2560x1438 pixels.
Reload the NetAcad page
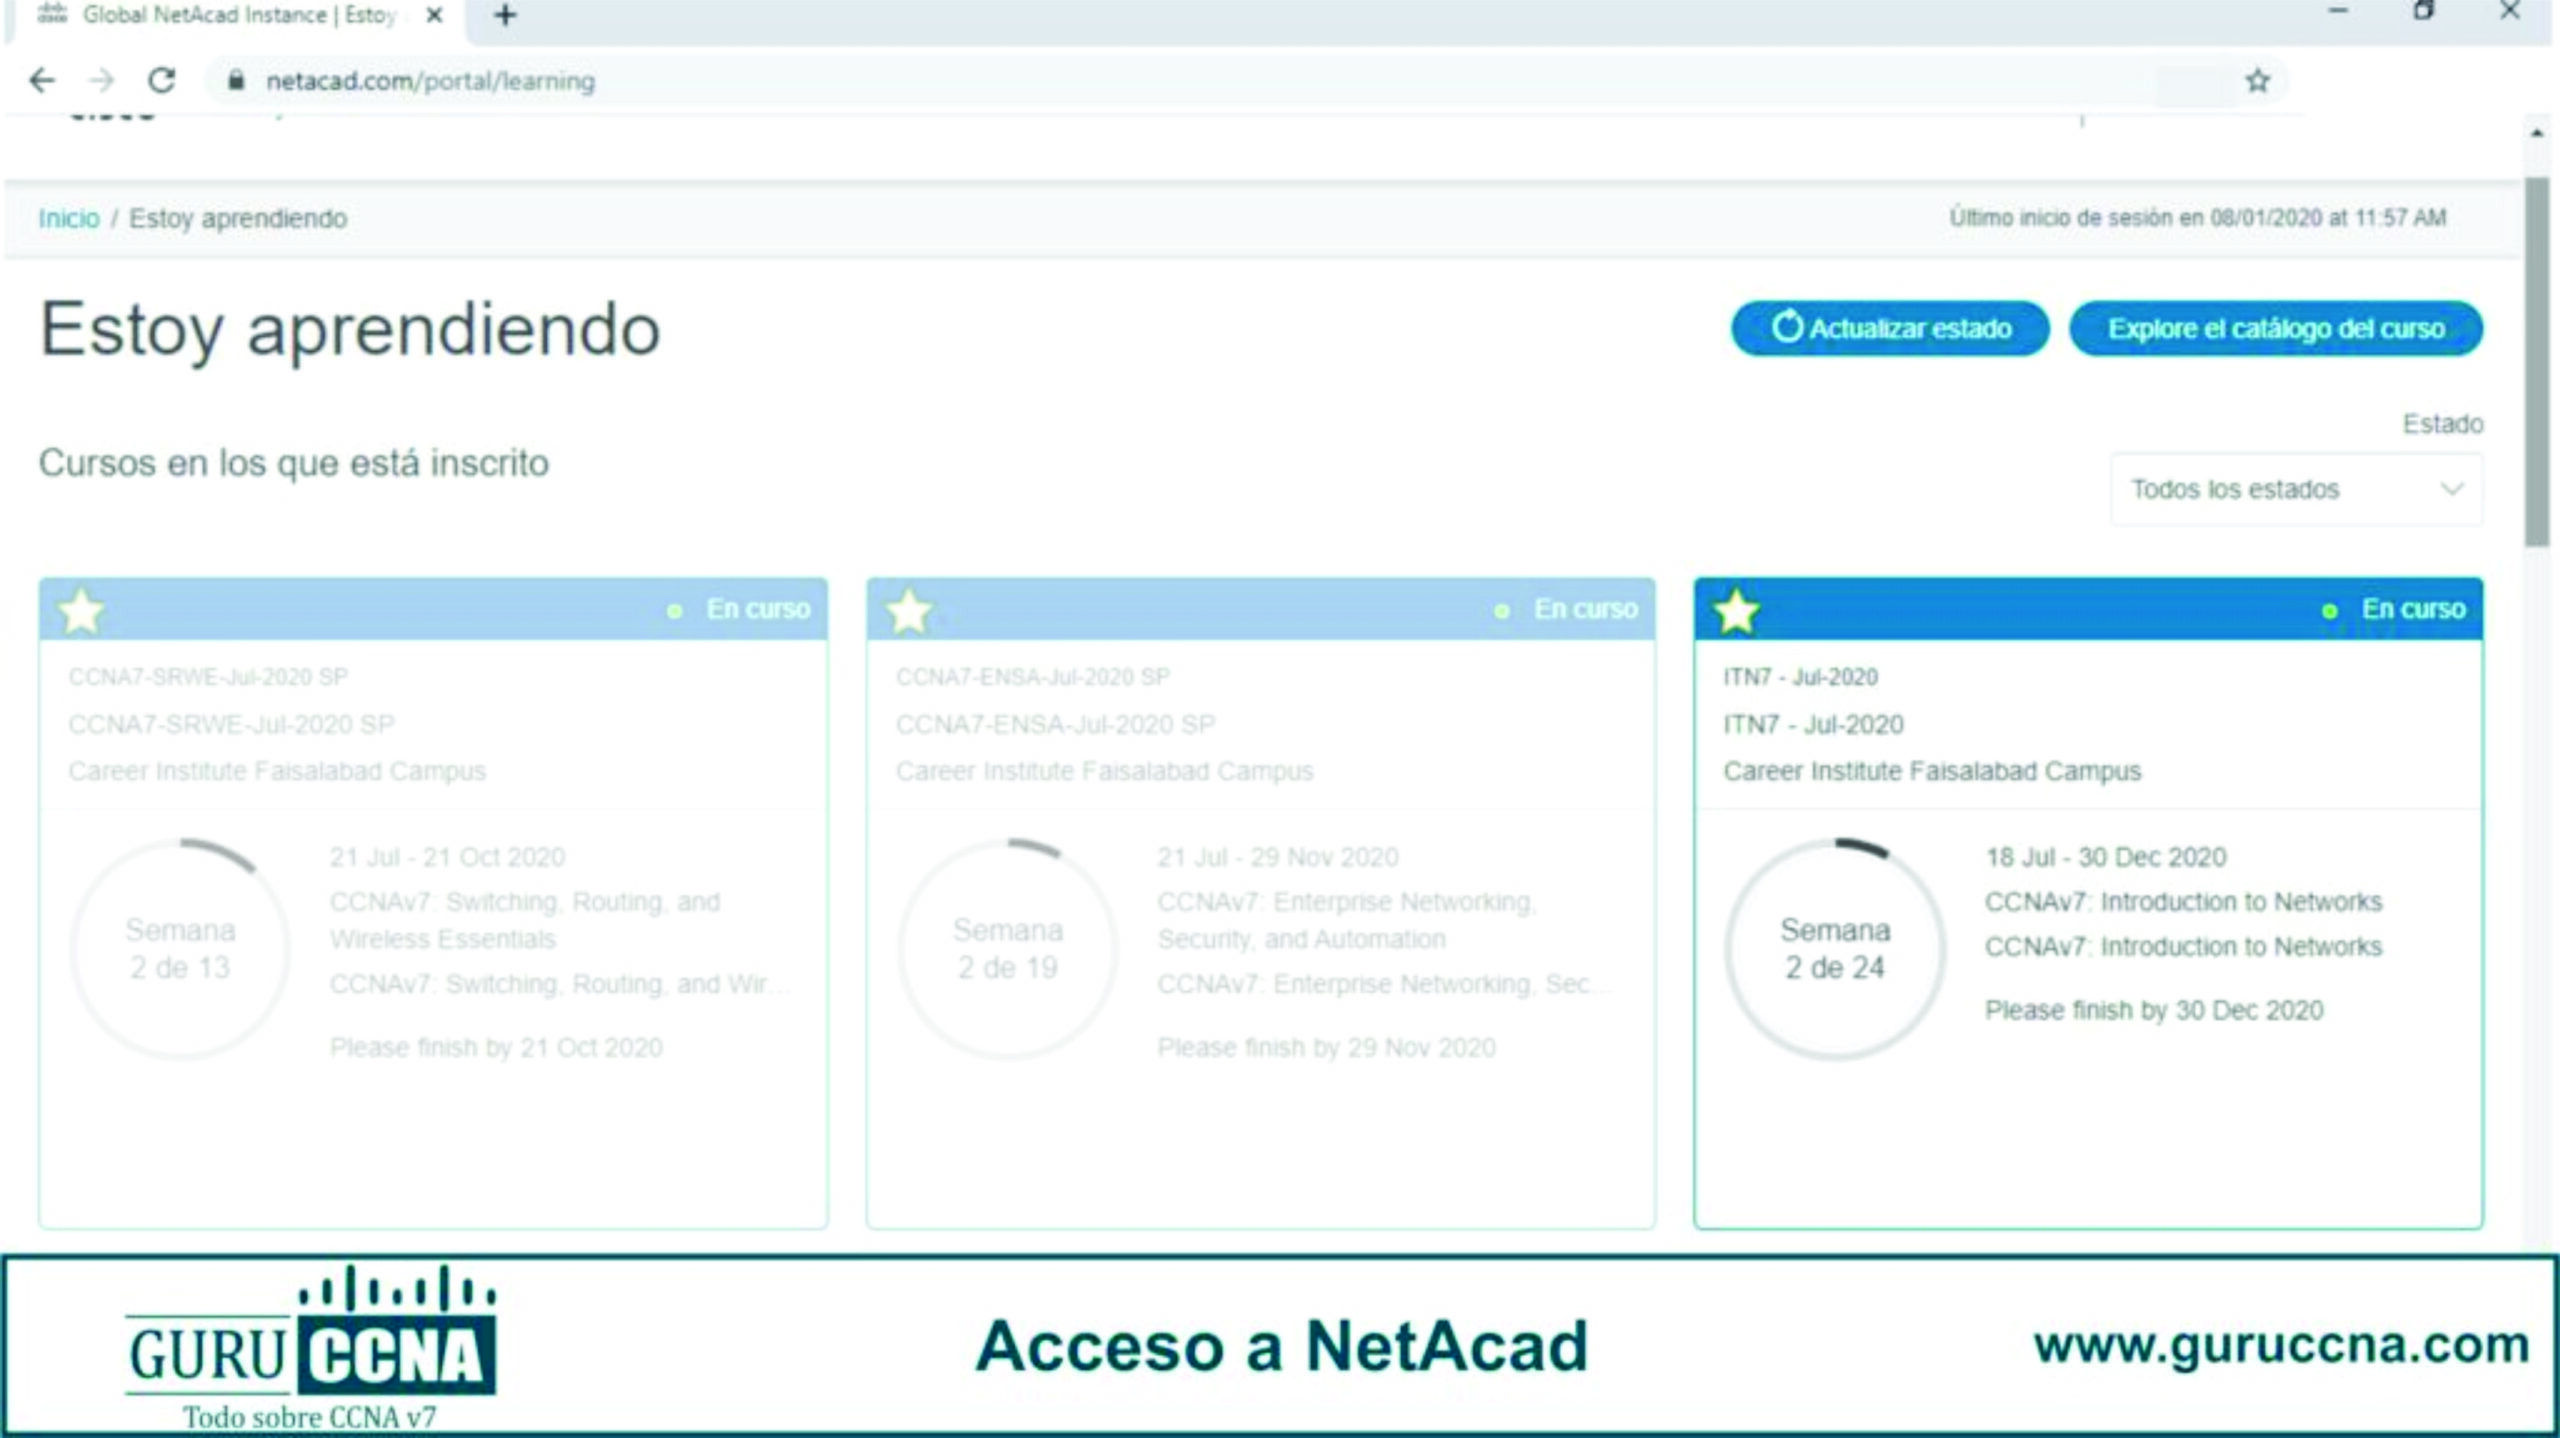coord(162,80)
